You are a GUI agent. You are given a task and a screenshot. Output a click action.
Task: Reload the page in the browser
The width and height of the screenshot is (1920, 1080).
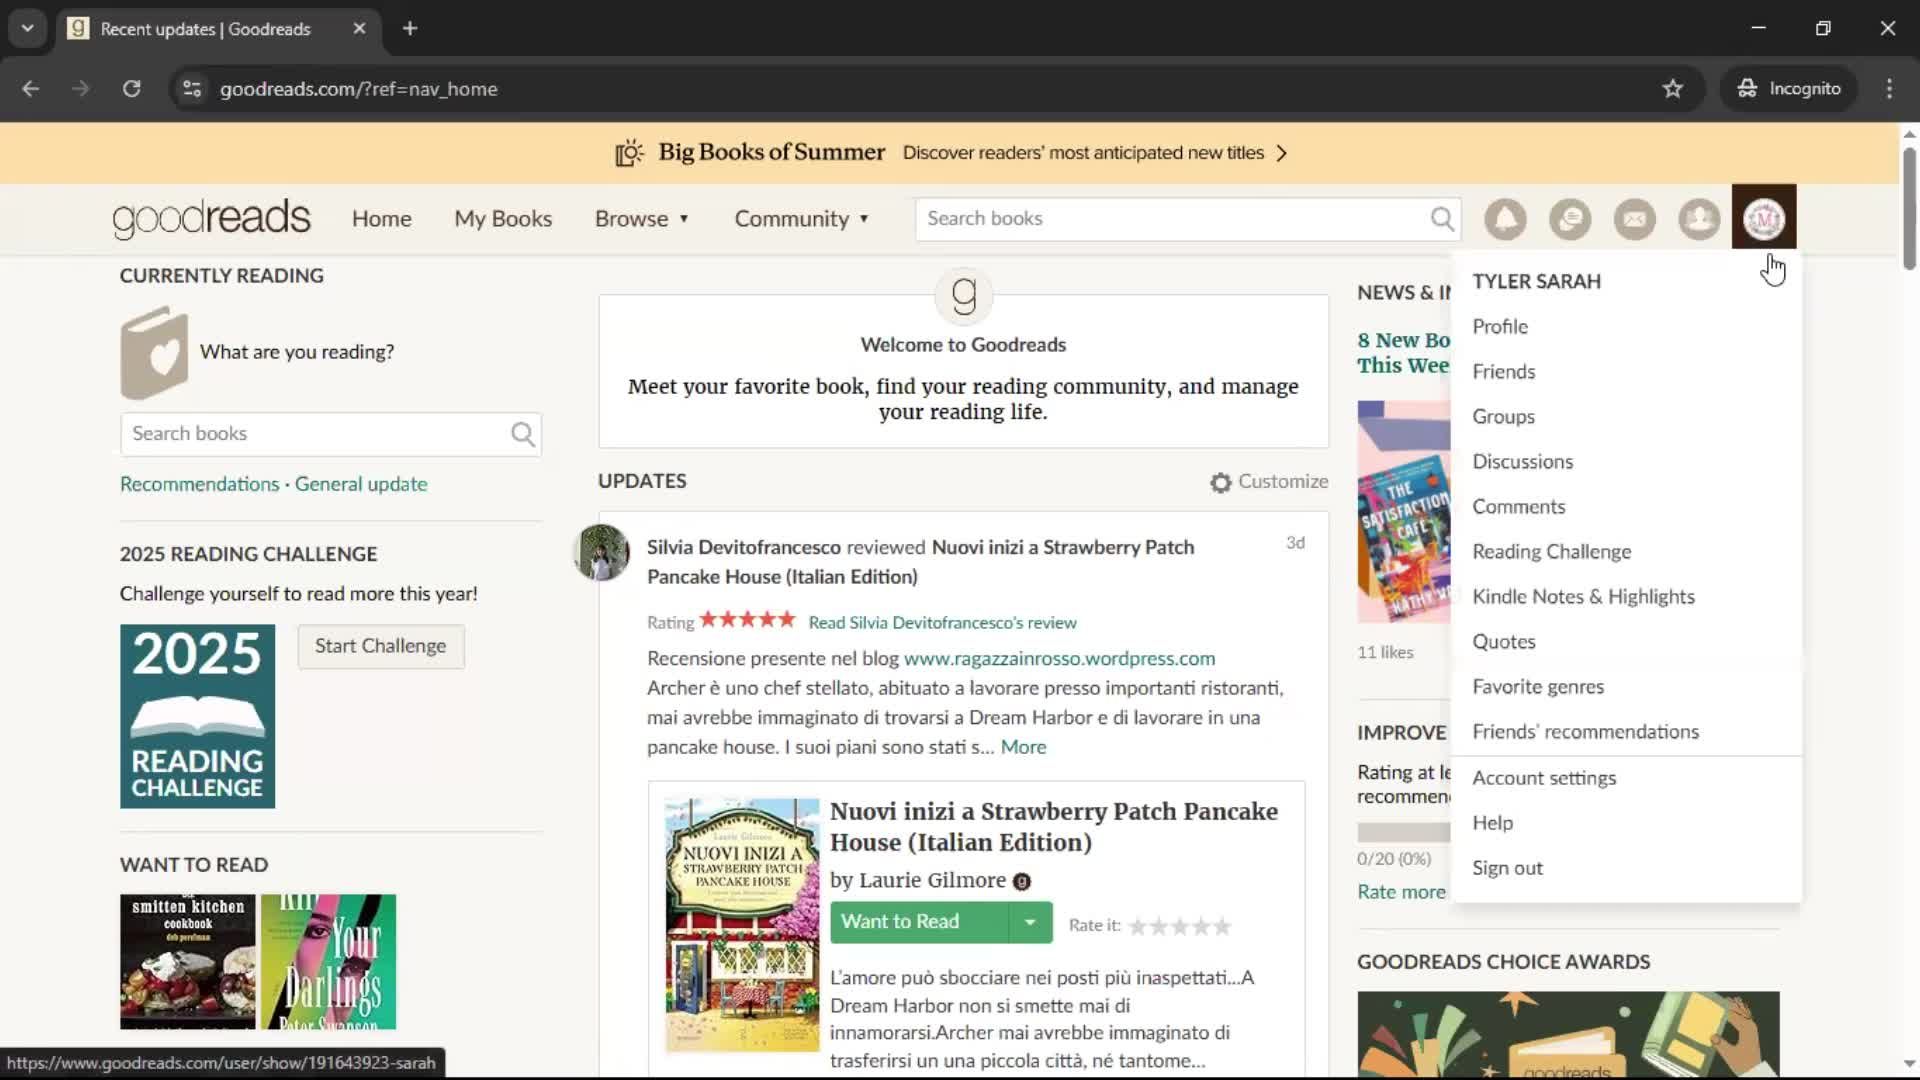tap(131, 89)
